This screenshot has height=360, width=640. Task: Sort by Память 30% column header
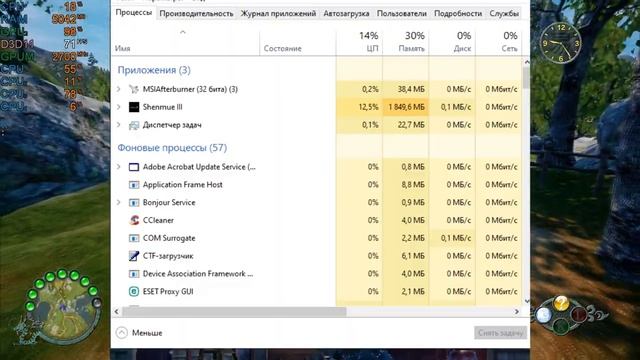tap(406, 42)
